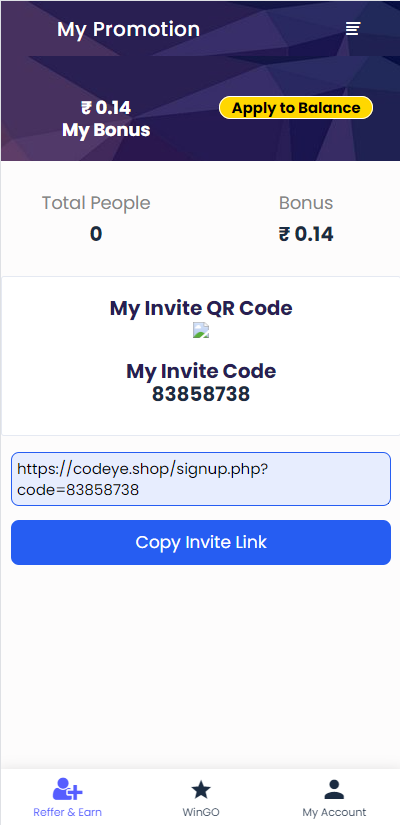Click the My Bonus label in header

pyautogui.click(x=106, y=130)
